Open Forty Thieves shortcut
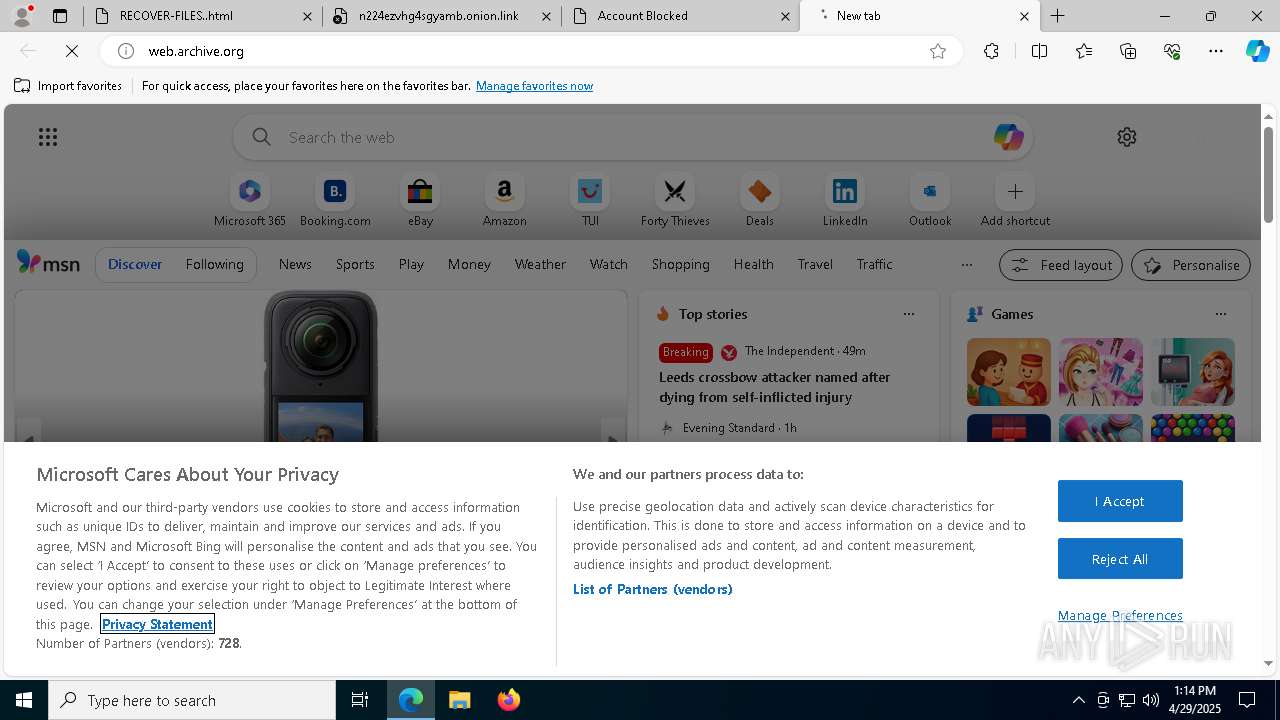 tap(675, 201)
